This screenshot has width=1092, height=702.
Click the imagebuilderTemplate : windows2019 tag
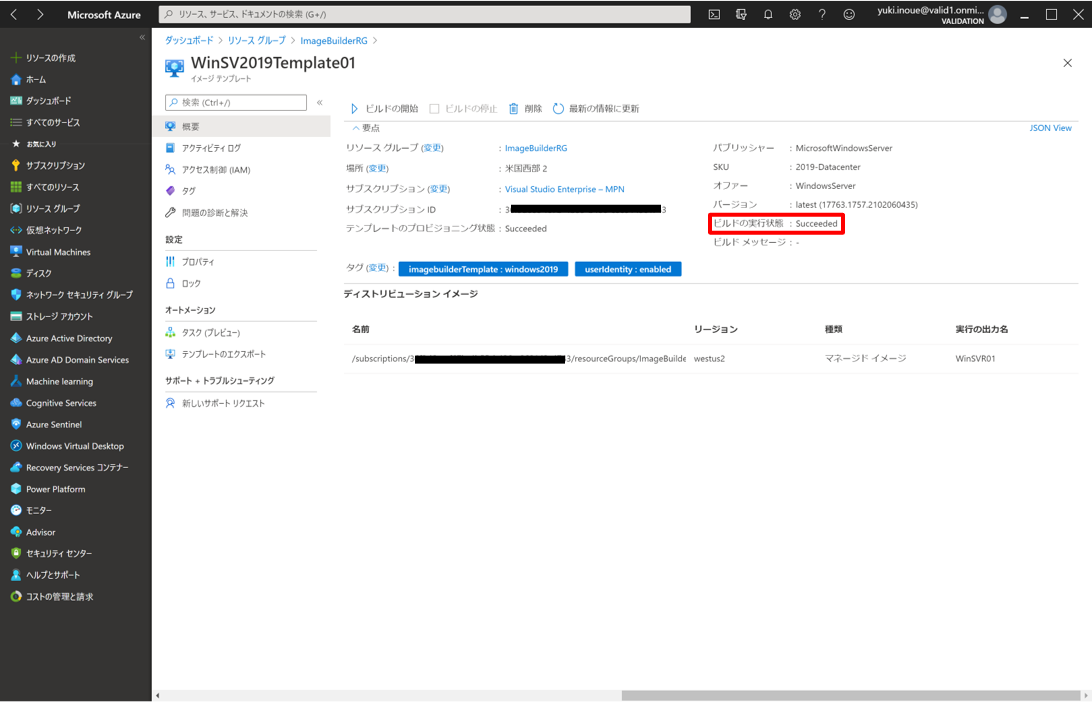pos(483,270)
